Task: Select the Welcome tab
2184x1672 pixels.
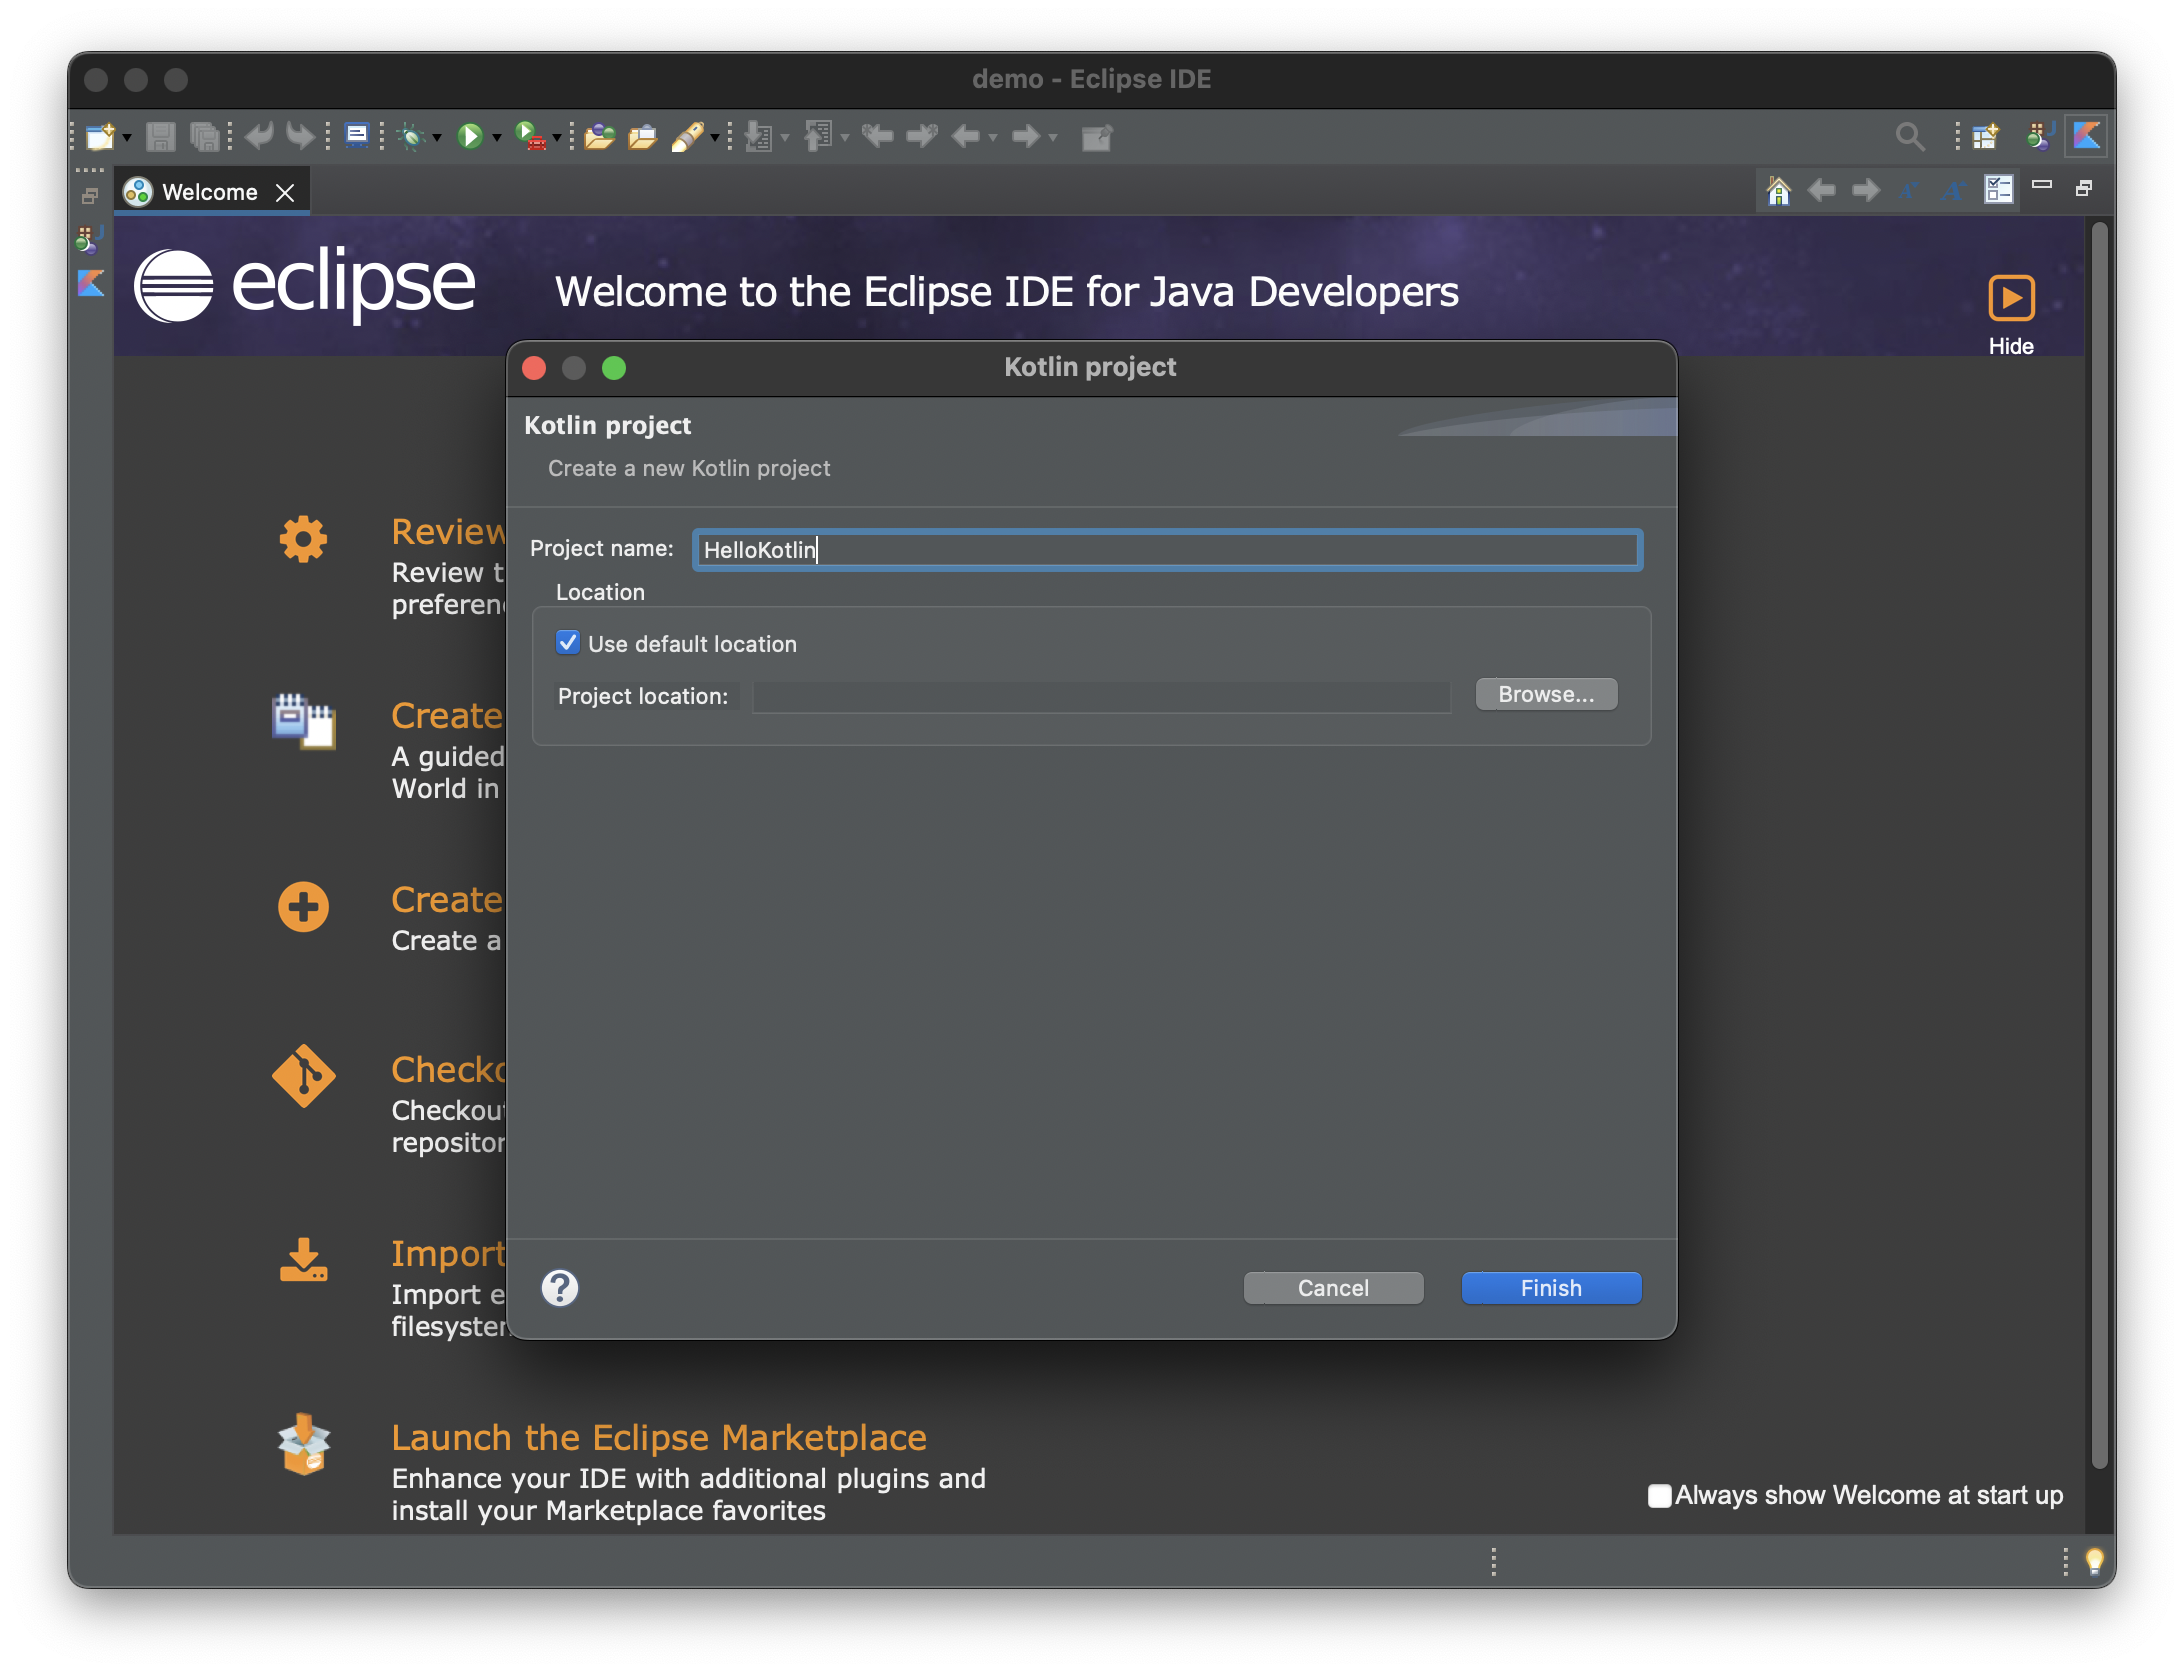Action: pyautogui.click(x=209, y=192)
